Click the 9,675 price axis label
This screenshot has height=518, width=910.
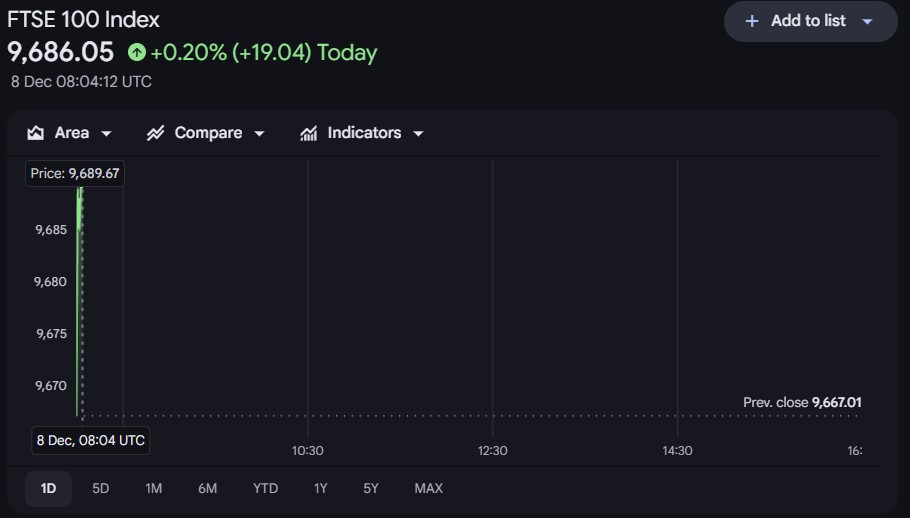click(x=51, y=334)
